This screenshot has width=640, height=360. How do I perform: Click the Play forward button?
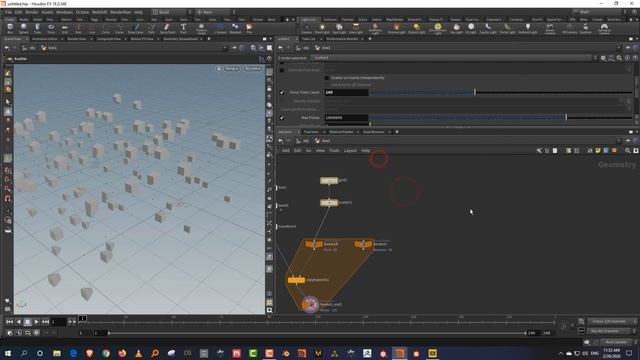coord(36,322)
